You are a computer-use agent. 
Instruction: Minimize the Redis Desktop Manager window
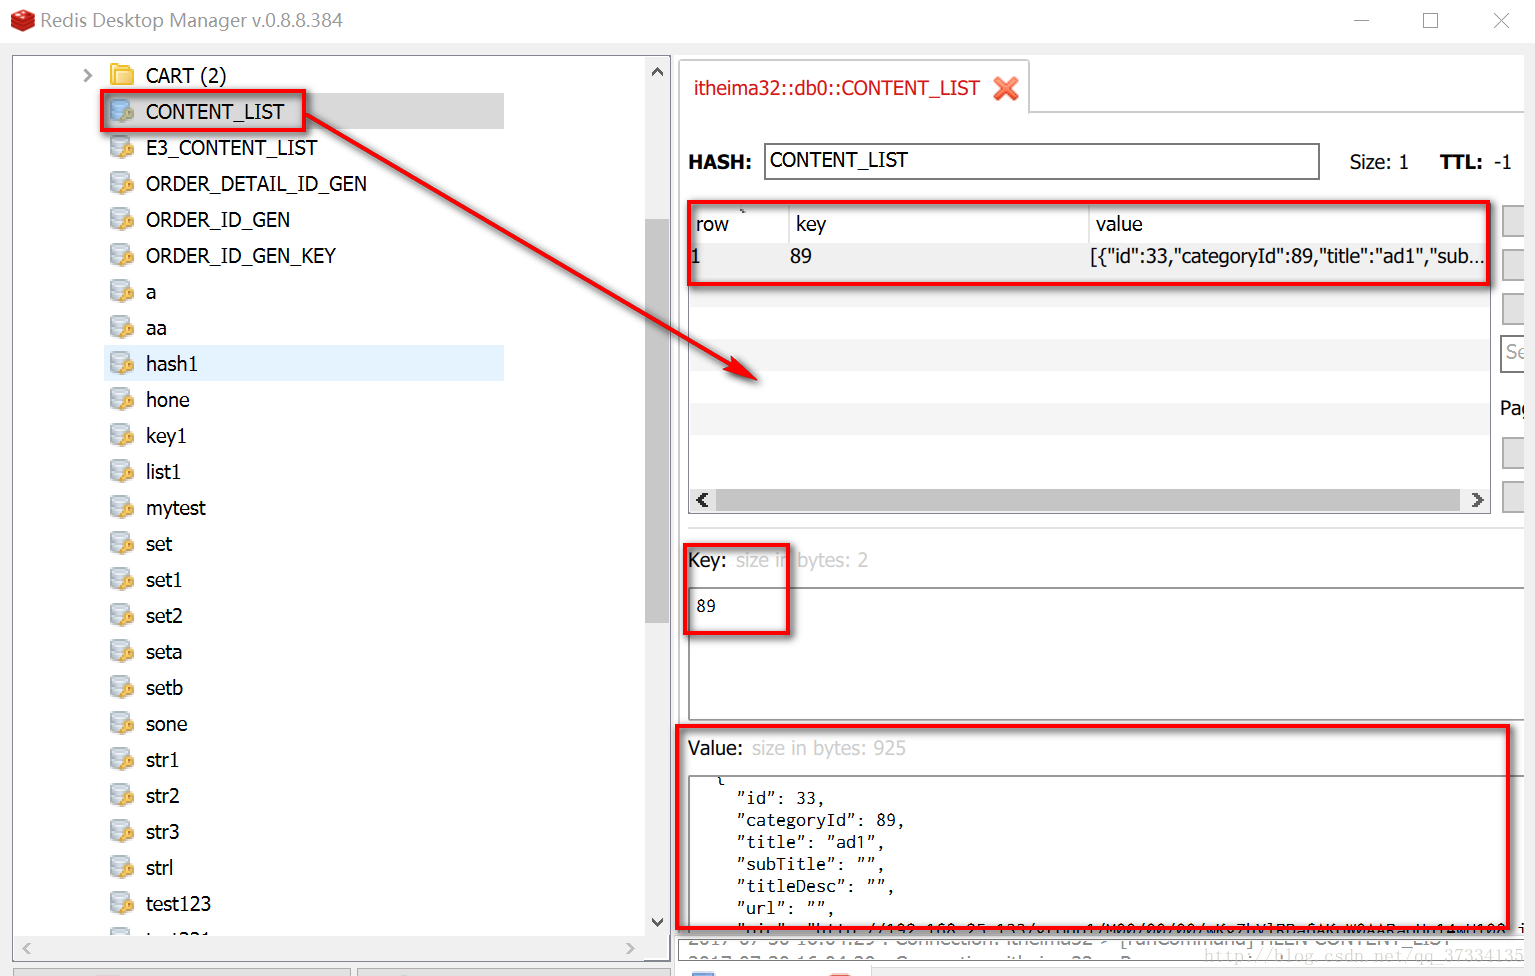(1361, 20)
